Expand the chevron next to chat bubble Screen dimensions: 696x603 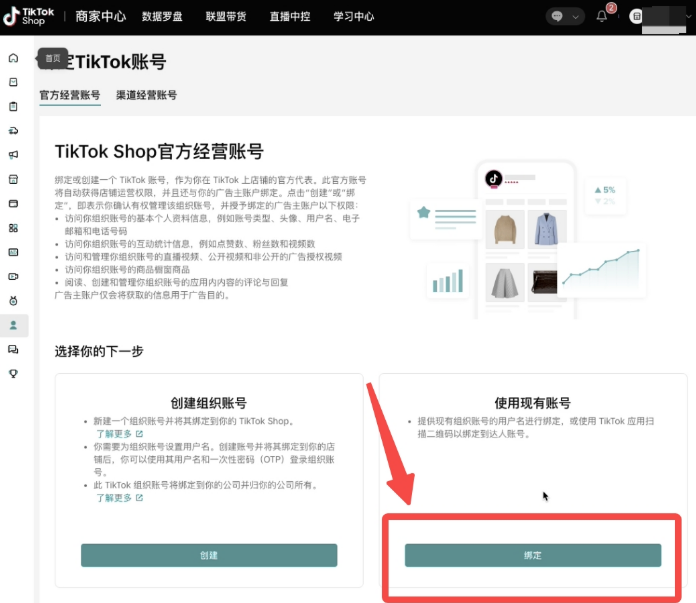[x=575, y=17]
